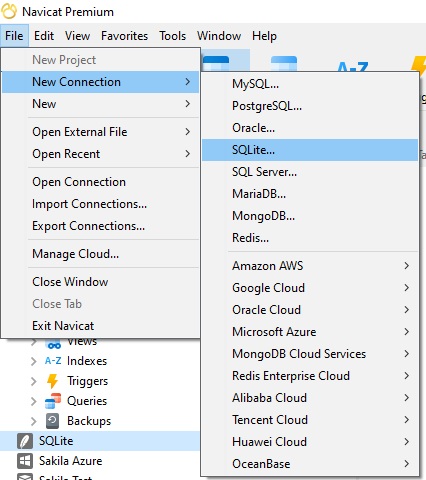Open Alibaba Cloud submenu
The width and height of the screenshot is (426, 480).
point(310,398)
